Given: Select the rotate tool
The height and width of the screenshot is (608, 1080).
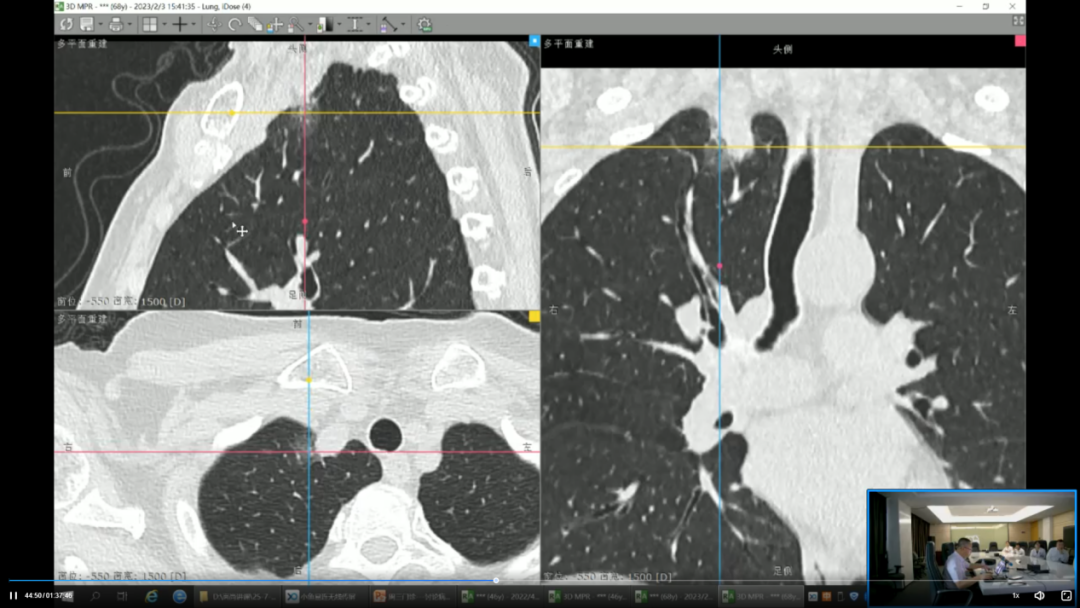Looking at the screenshot, I should click(234, 24).
